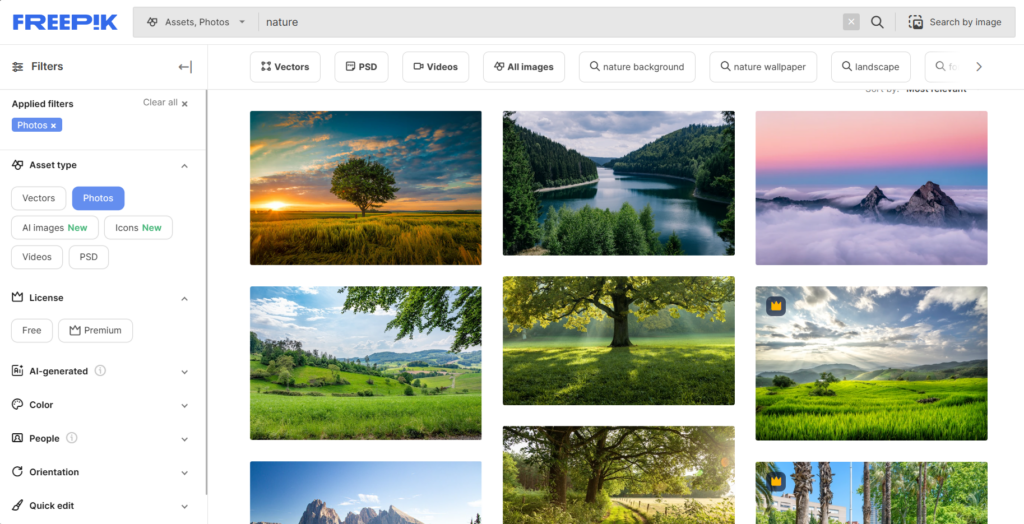The image size is (1024, 524).
Task: Toggle the Free license filter
Action: (32, 330)
